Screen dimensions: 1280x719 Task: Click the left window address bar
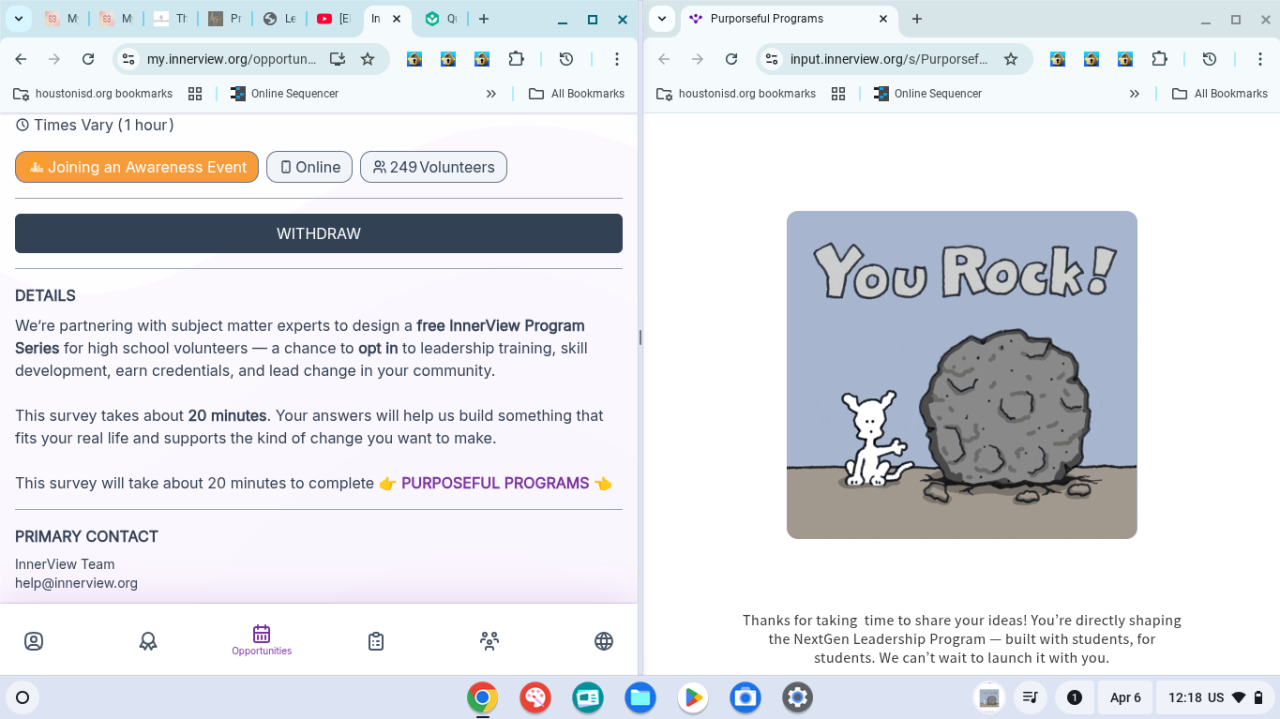(231, 59)
